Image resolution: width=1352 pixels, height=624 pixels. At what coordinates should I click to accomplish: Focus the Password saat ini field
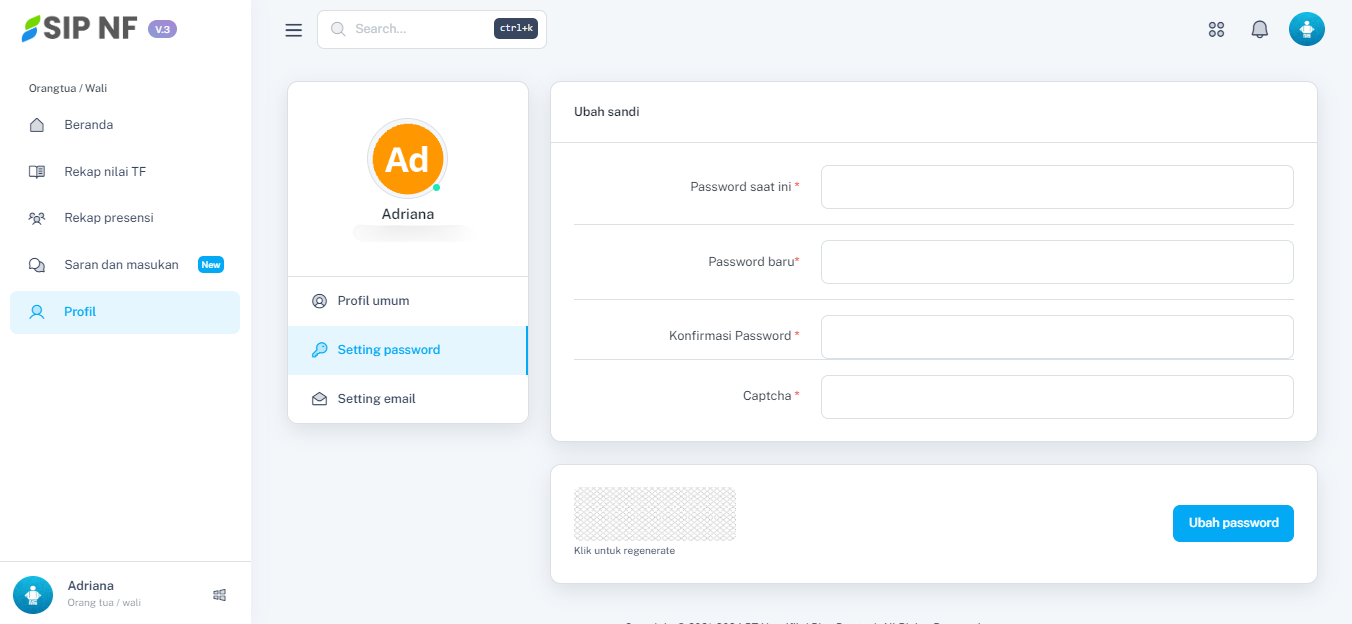[1056, 187]
